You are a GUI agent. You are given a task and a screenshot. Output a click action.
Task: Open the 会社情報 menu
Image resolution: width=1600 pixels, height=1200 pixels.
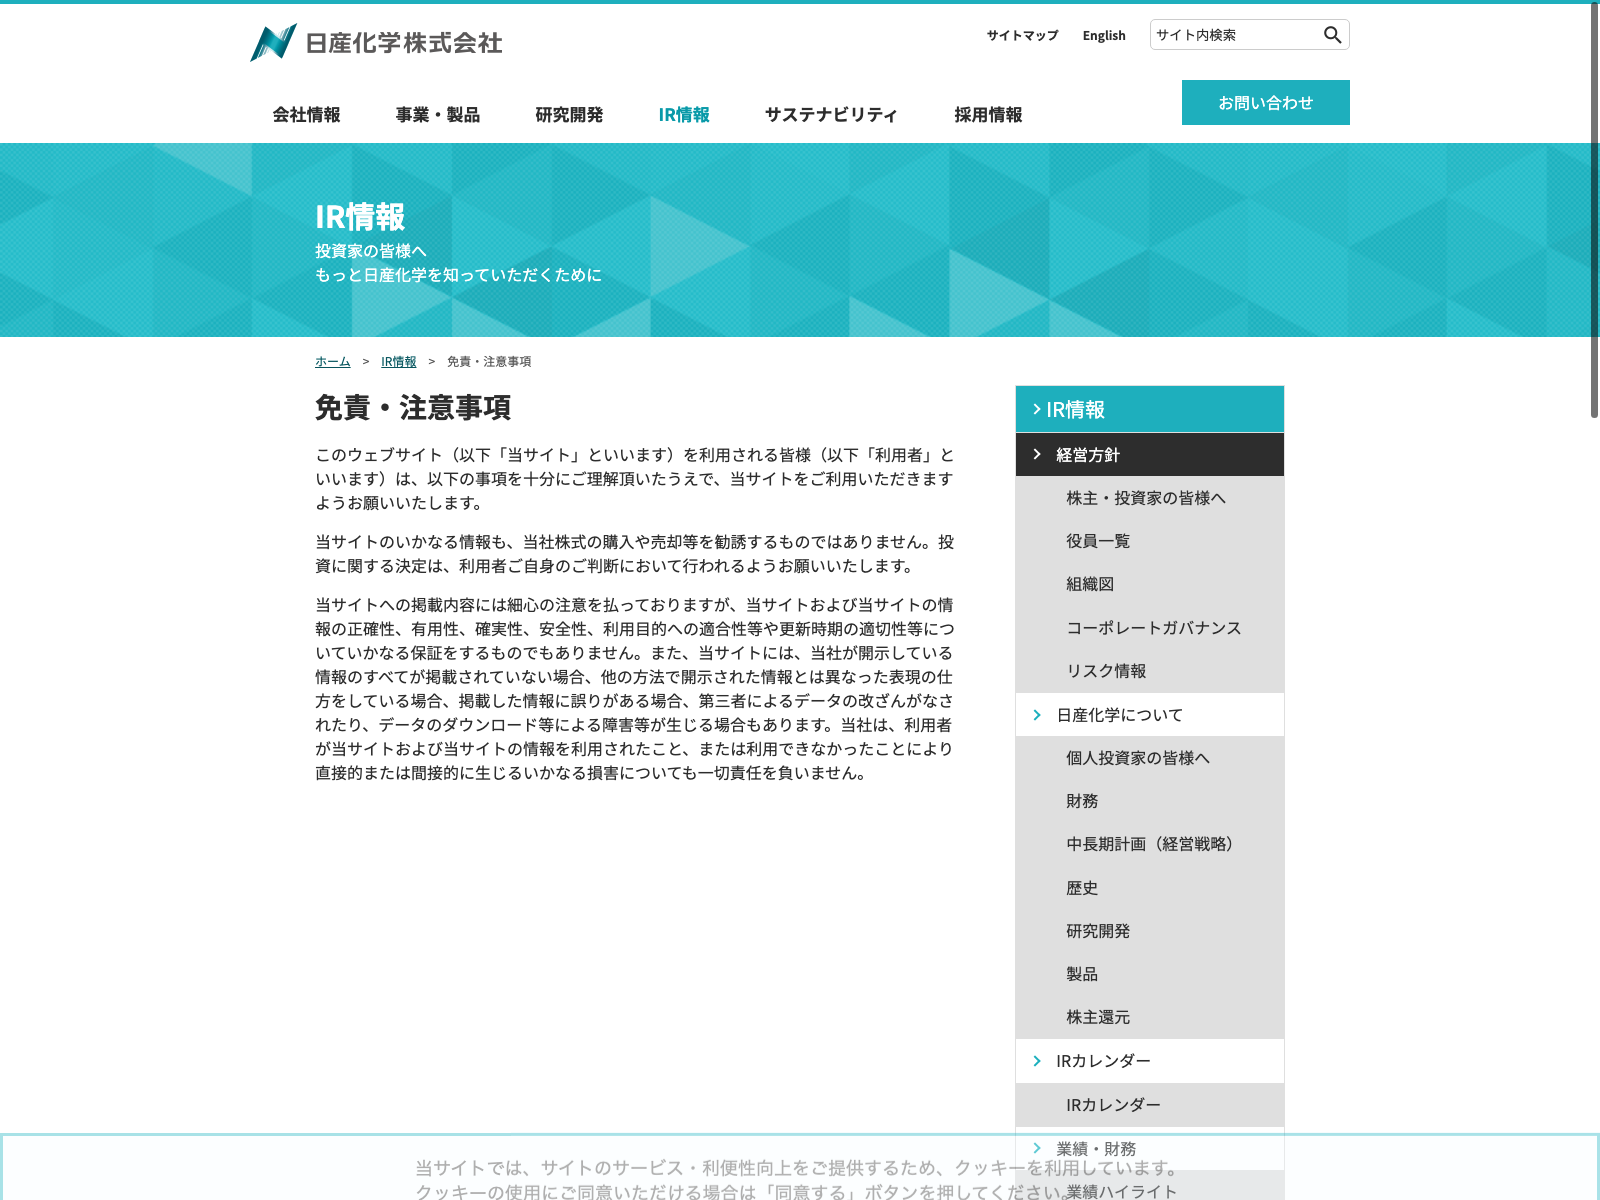(x=306, y=115)
